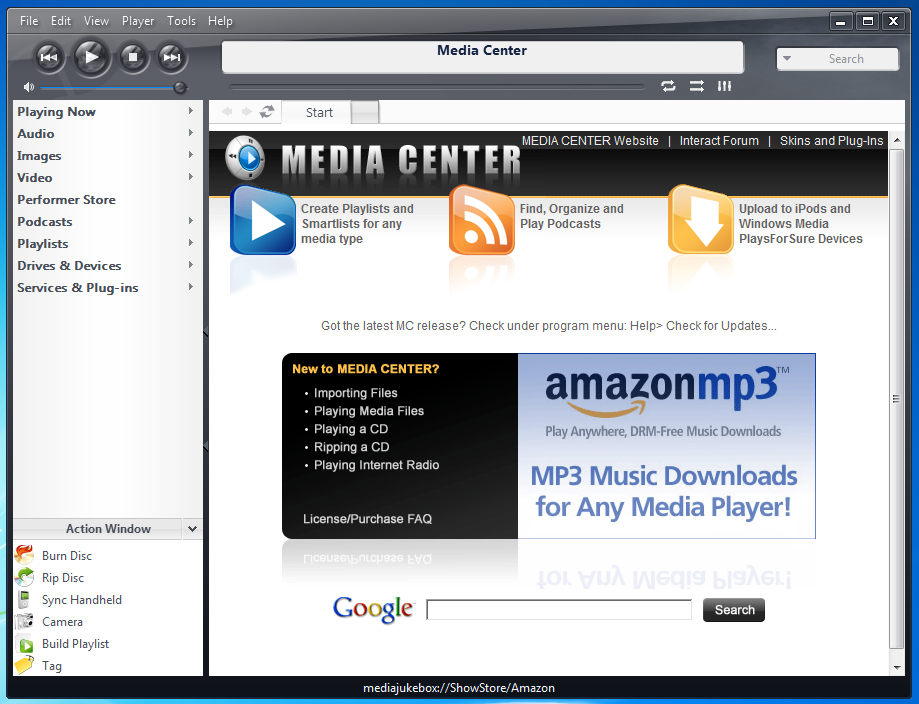The width and height of the screenshot is (919, 704).
Task: Open the Playing Media Files link
Action: click(369, 411)
